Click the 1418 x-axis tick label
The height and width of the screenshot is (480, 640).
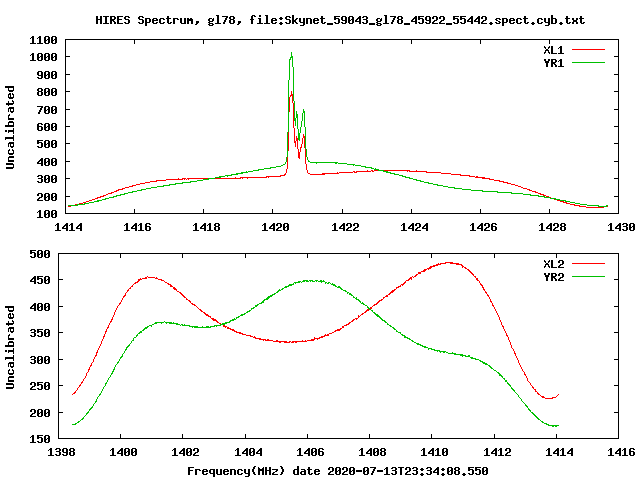[x=206, y=227]
